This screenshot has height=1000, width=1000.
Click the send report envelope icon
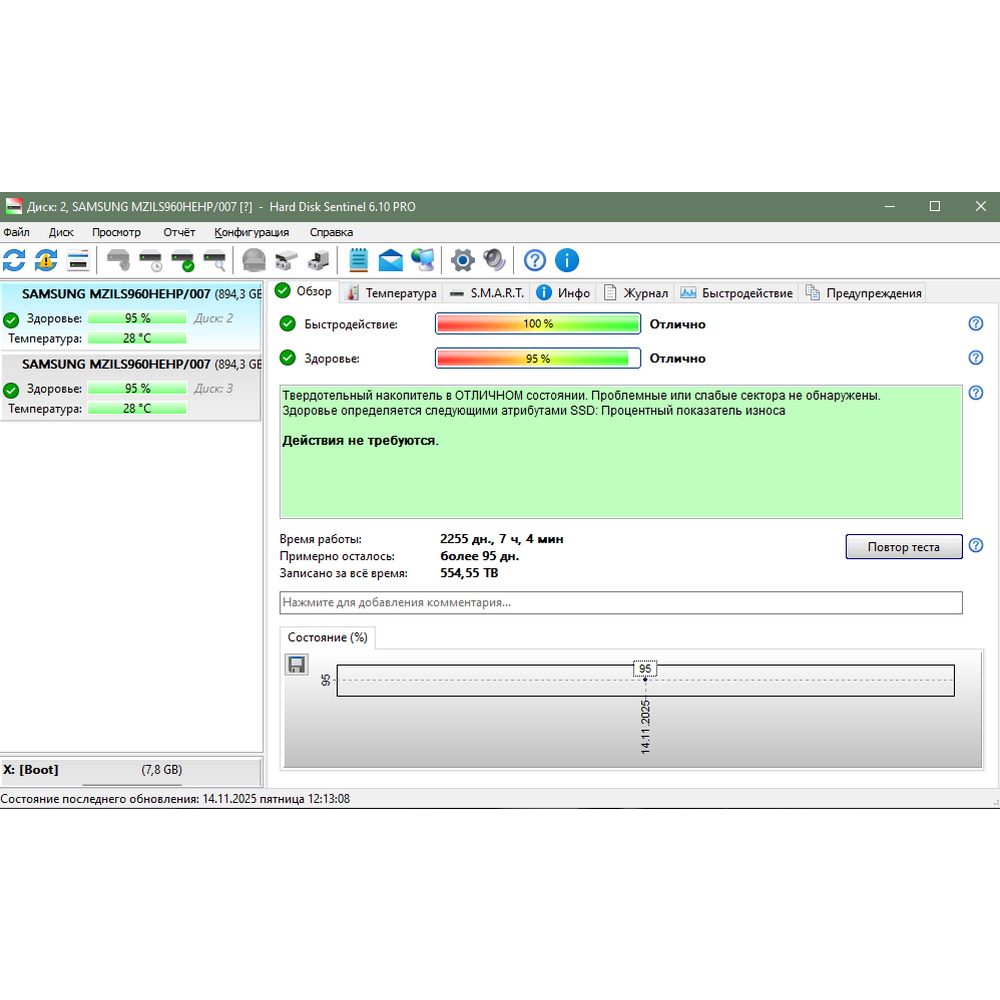(390, 261)
